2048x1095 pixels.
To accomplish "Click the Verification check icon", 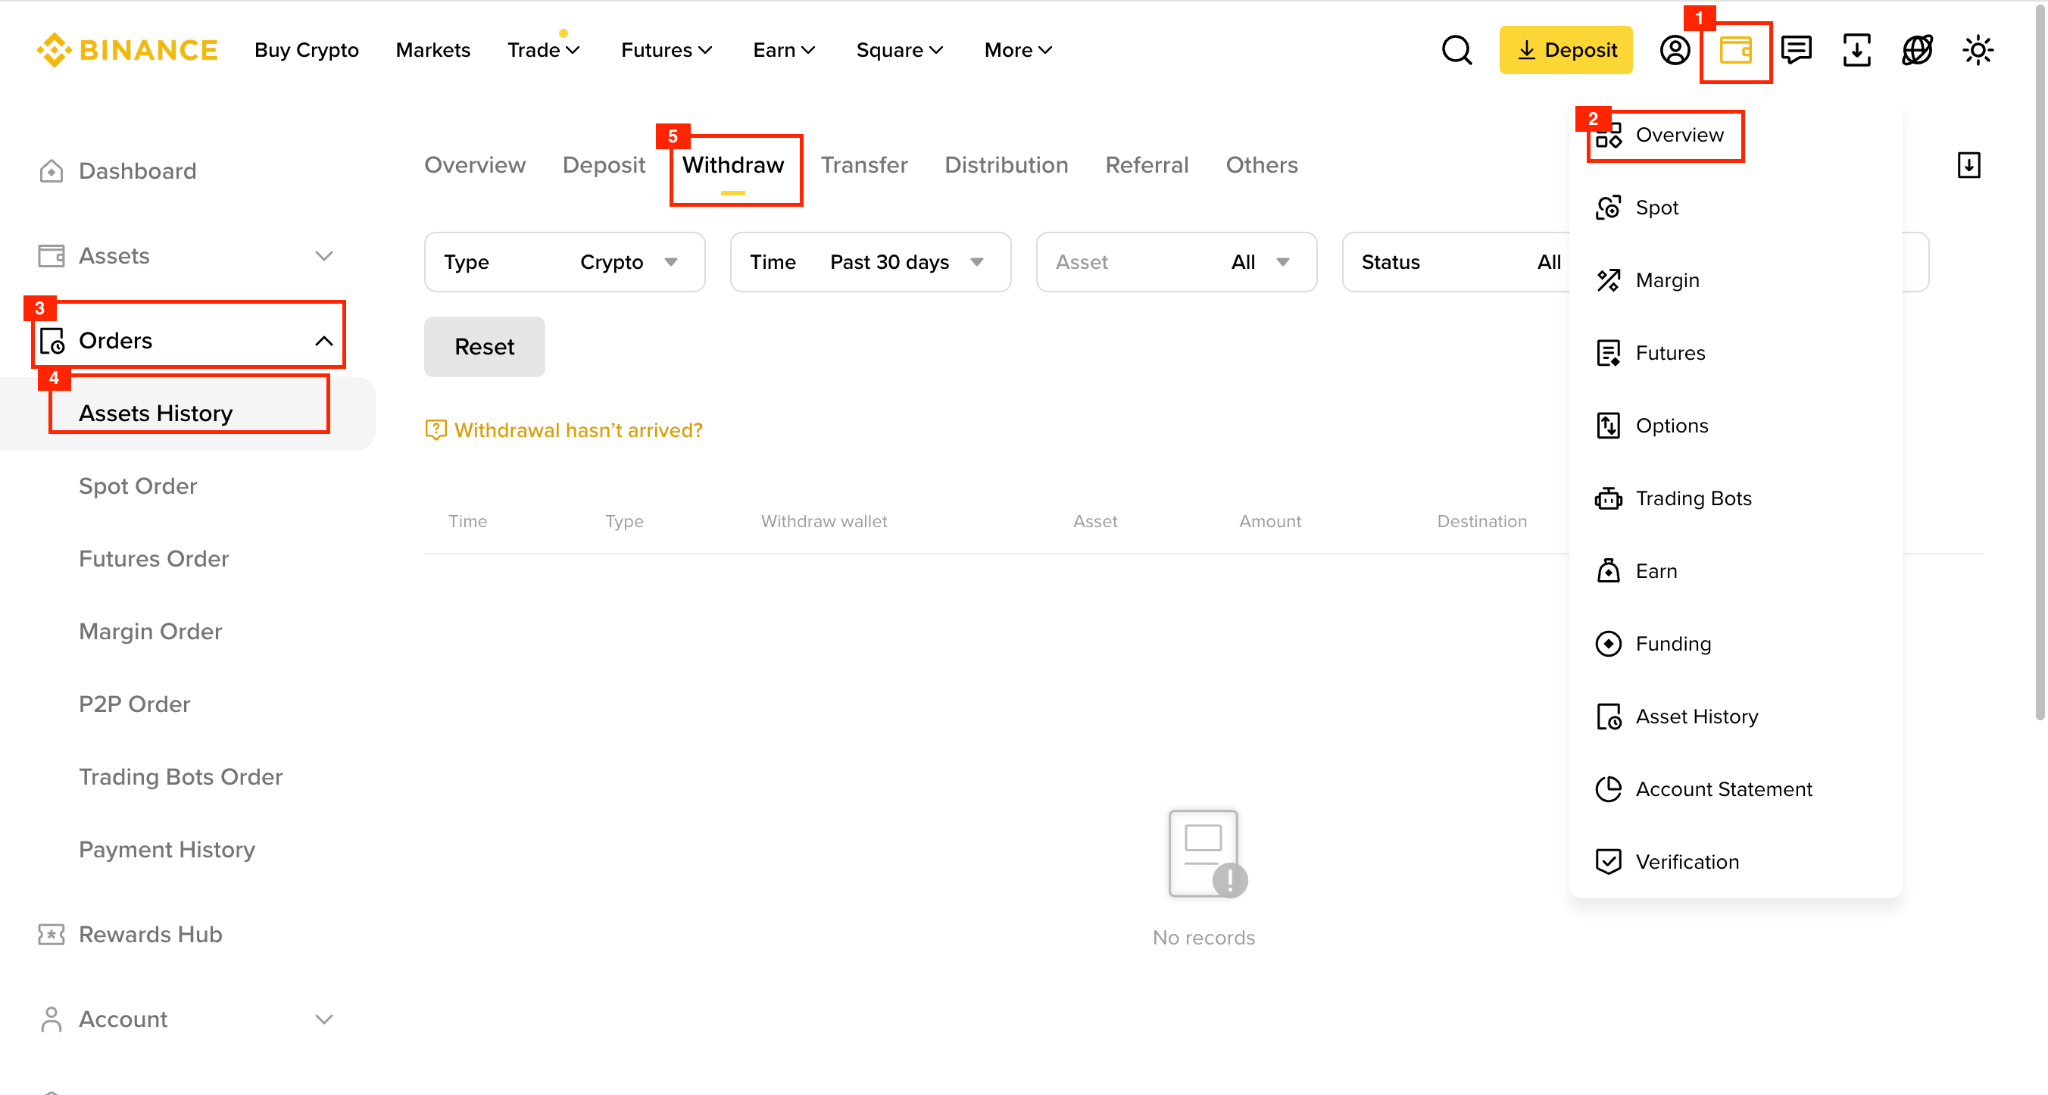I will pyautogui.click(x=1608, y=862).
